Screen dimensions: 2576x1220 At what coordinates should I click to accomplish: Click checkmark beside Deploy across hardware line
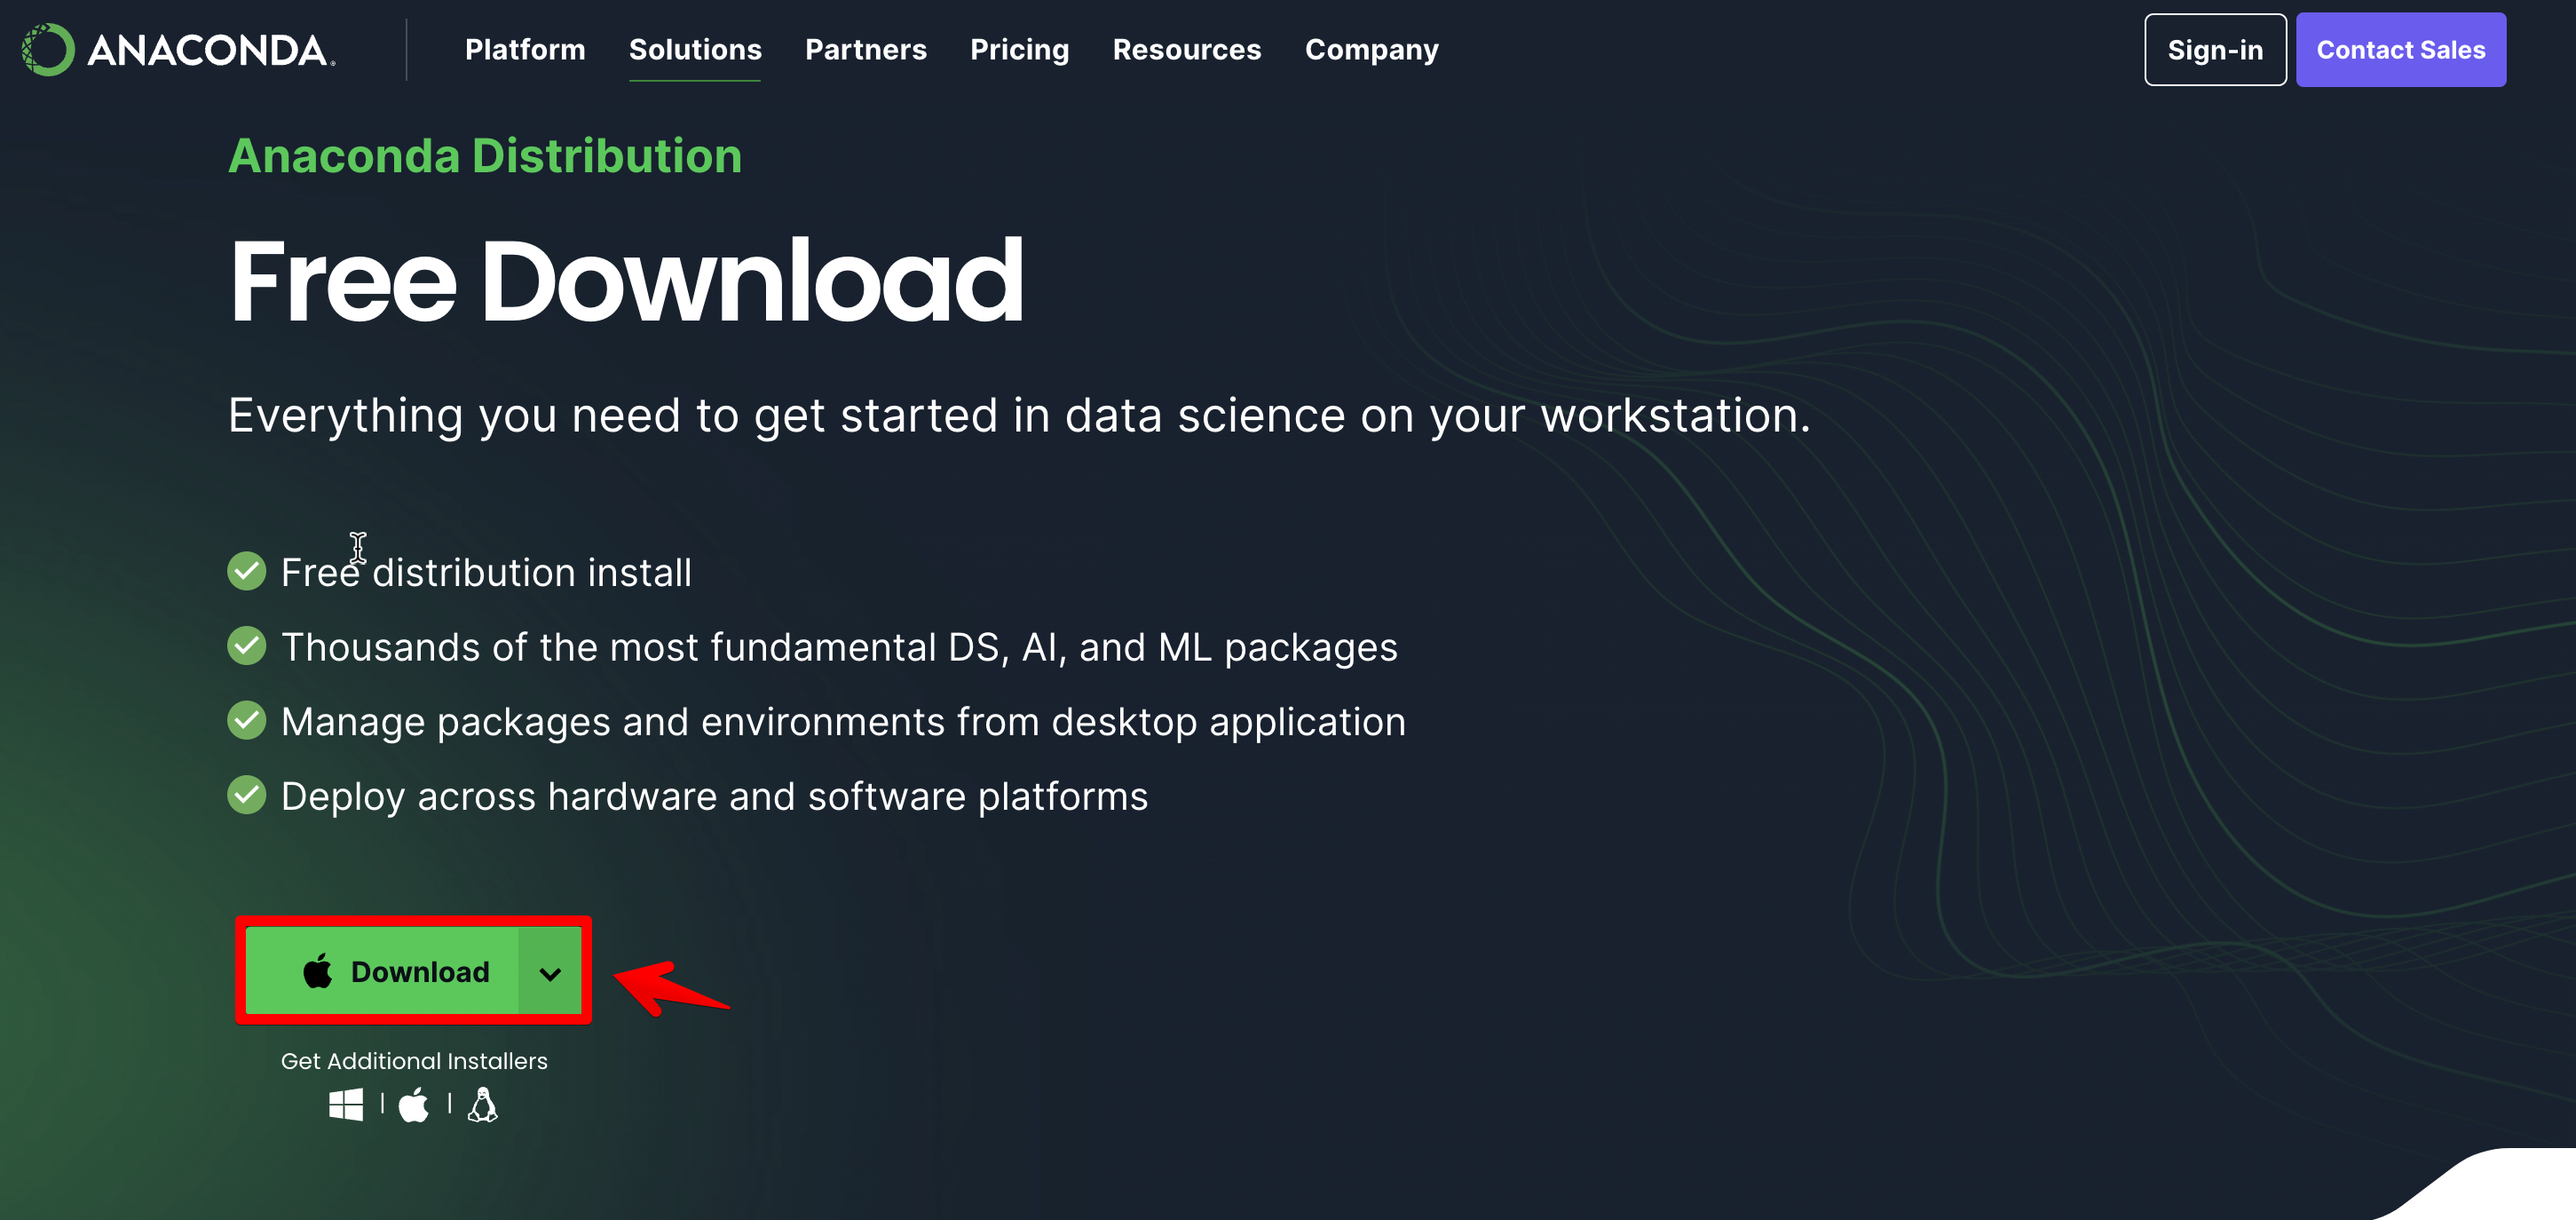[247, 796]
